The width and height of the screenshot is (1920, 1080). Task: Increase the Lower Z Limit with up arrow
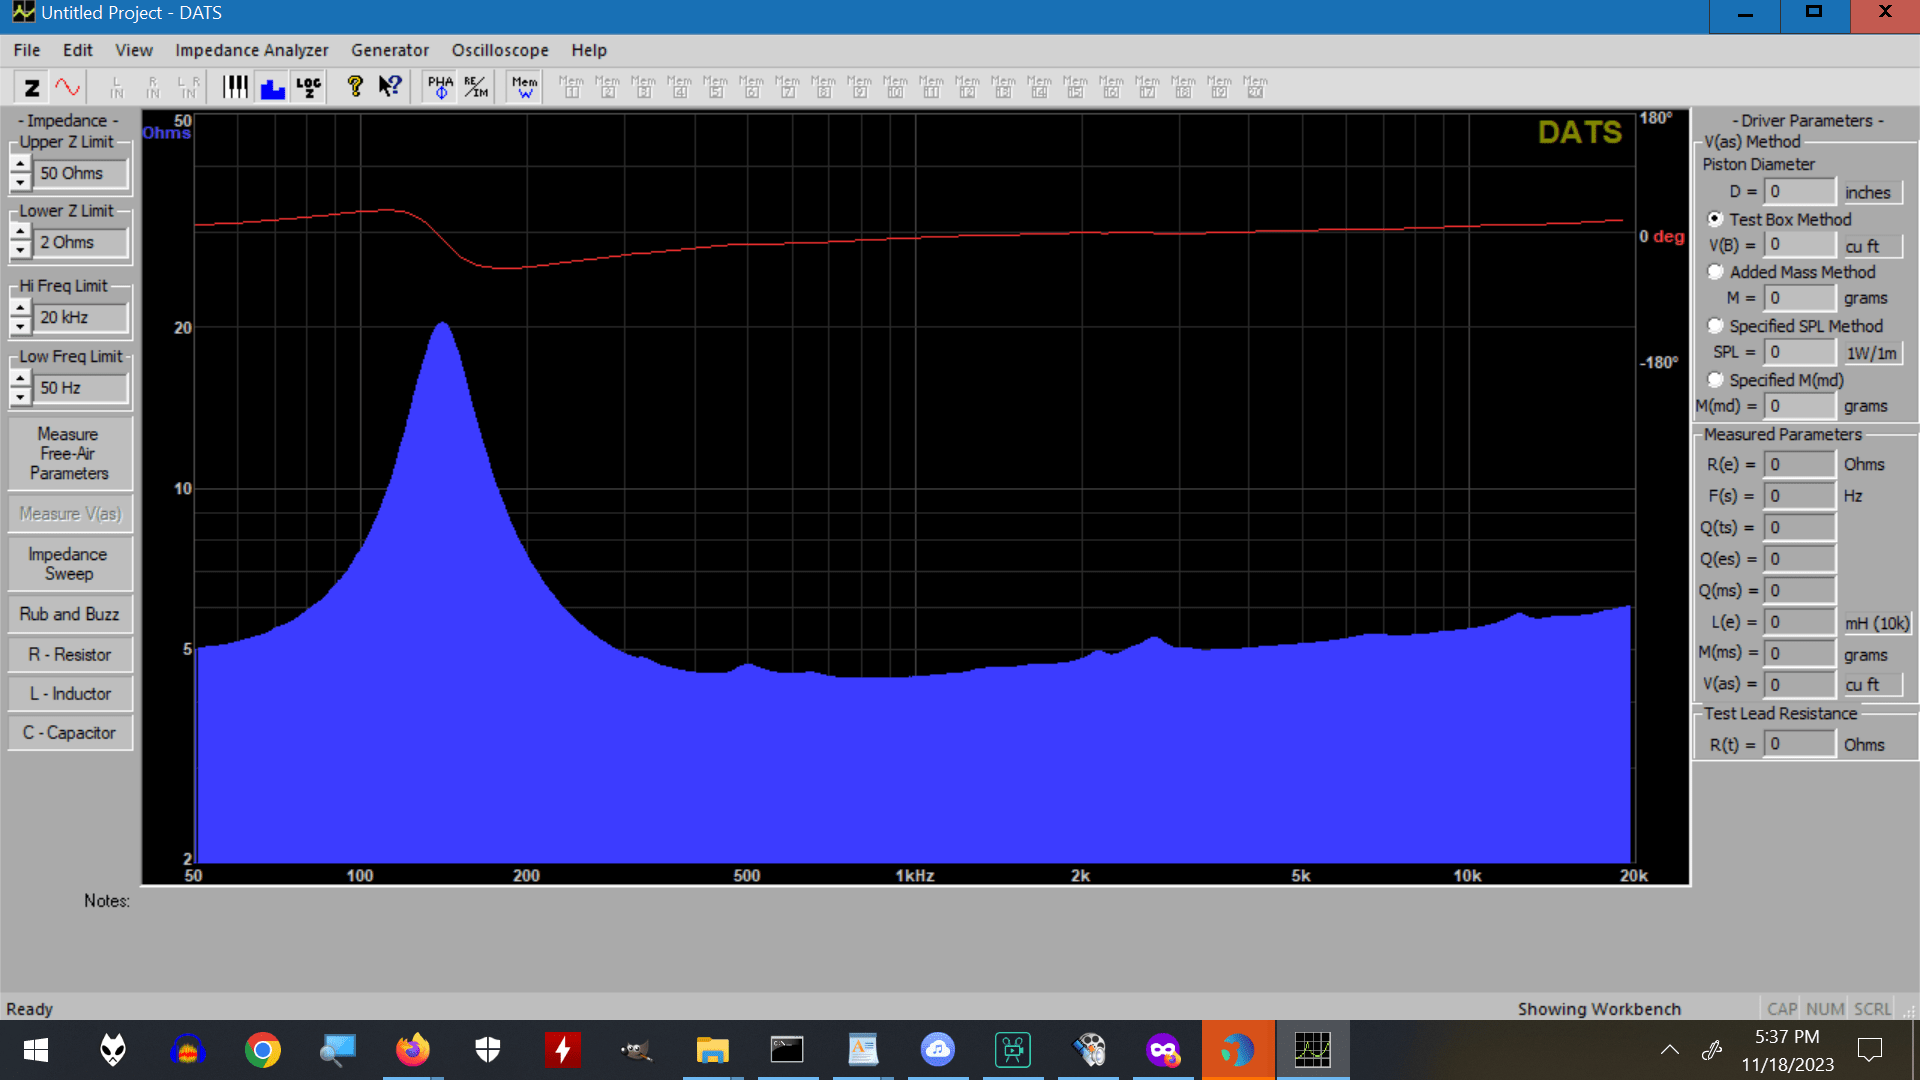(x=20, y=233)
